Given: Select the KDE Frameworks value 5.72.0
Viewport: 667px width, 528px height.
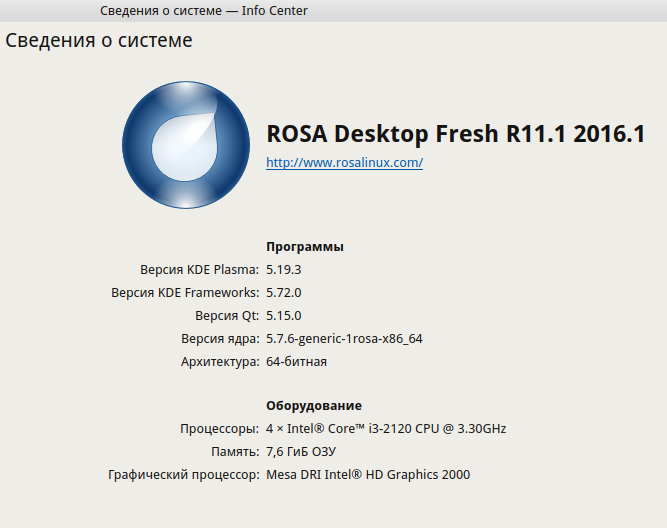Looking at the screenshot, I should [x=284, y=293].
